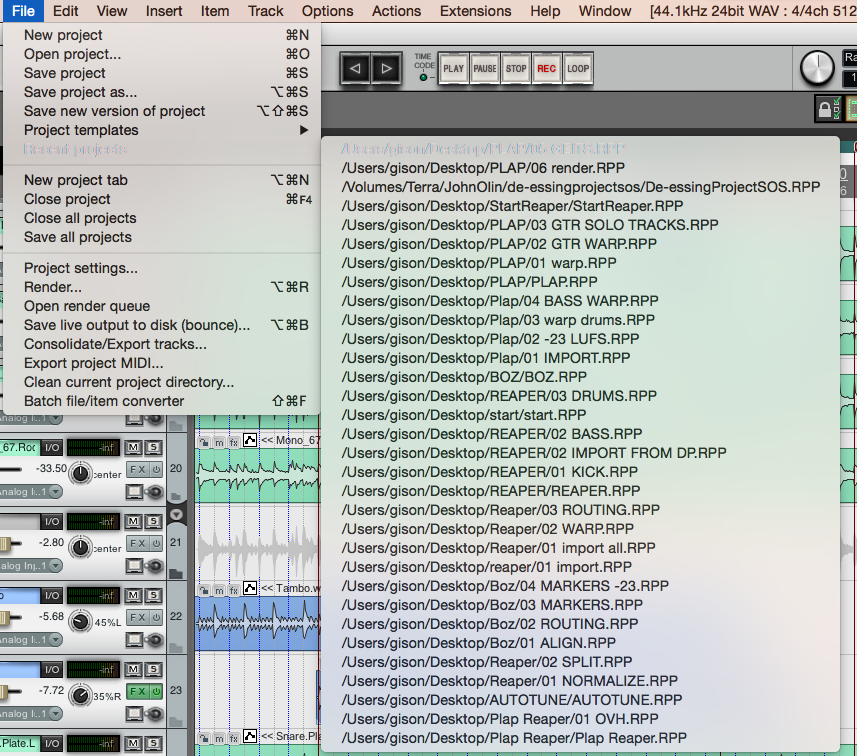The image size is (857, 756).
Task: Open the Track menu
Action: (x=266, y=11)
